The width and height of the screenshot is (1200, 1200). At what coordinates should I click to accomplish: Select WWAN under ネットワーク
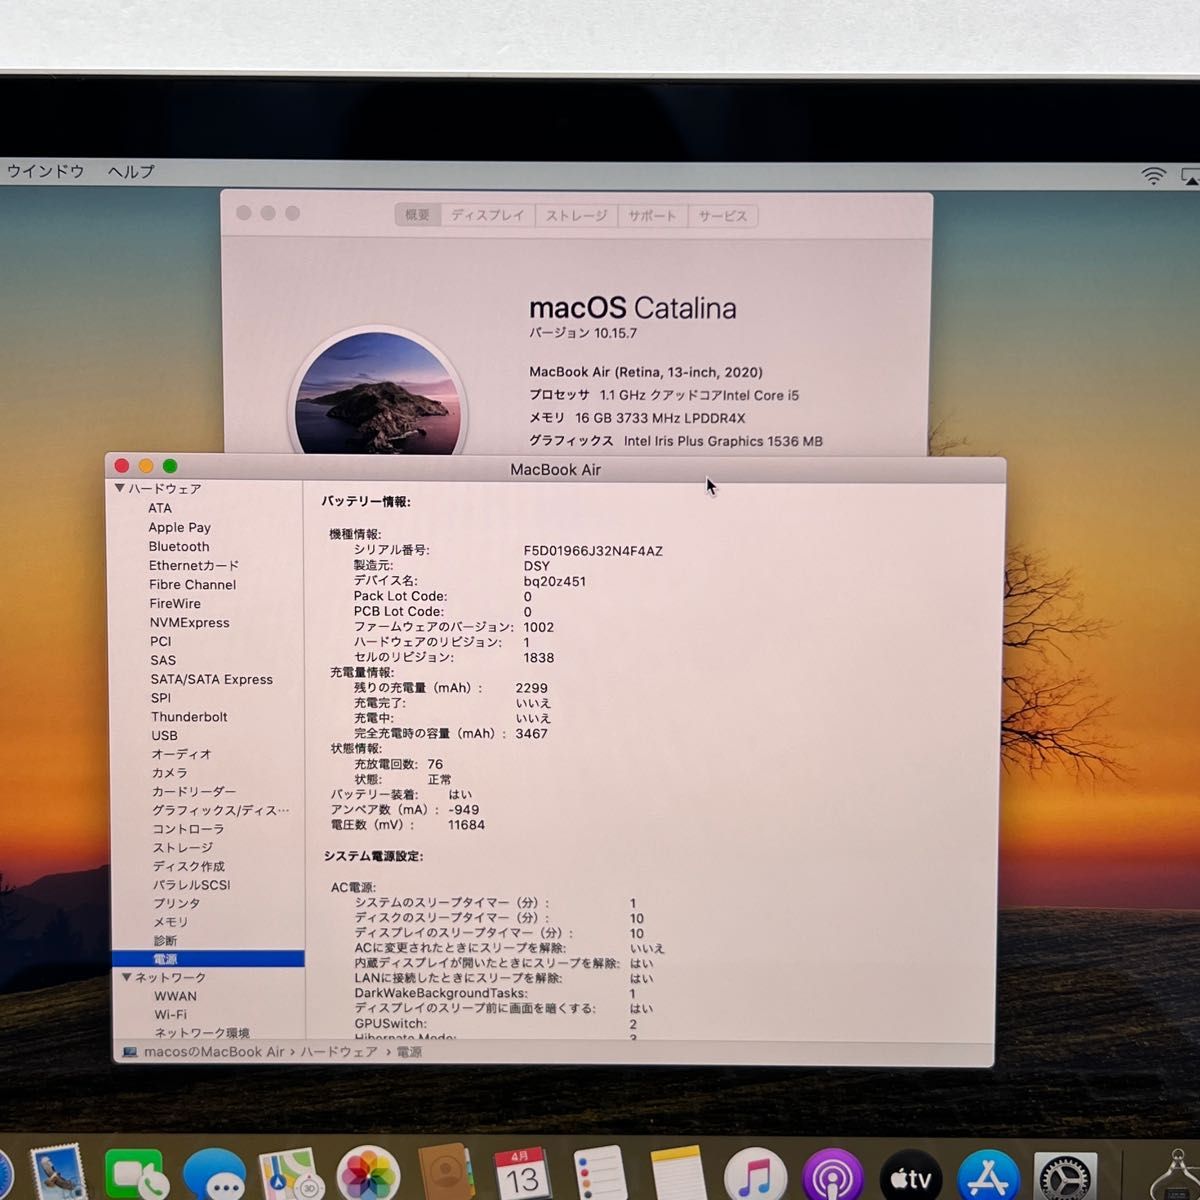[x=175, y=996]
